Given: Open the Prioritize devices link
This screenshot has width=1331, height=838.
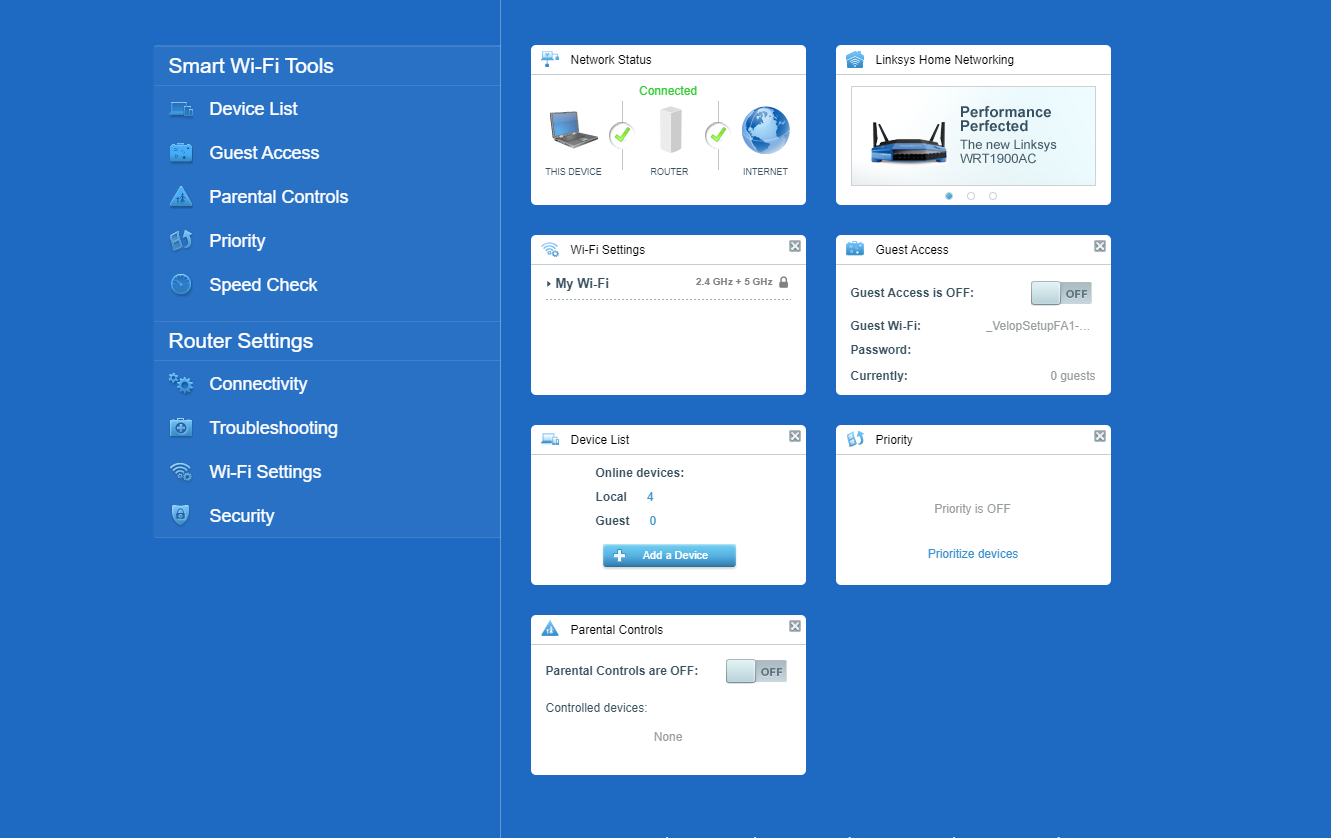Looking at the screenshot, I should 972,553.
